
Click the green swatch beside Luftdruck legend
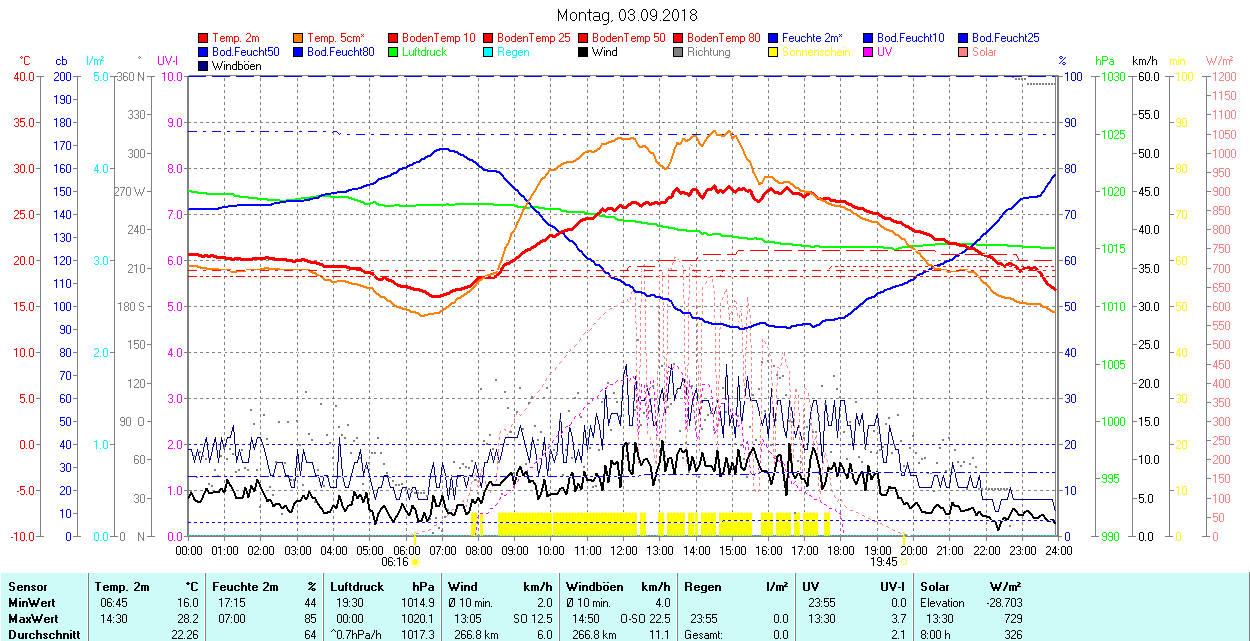394,52
